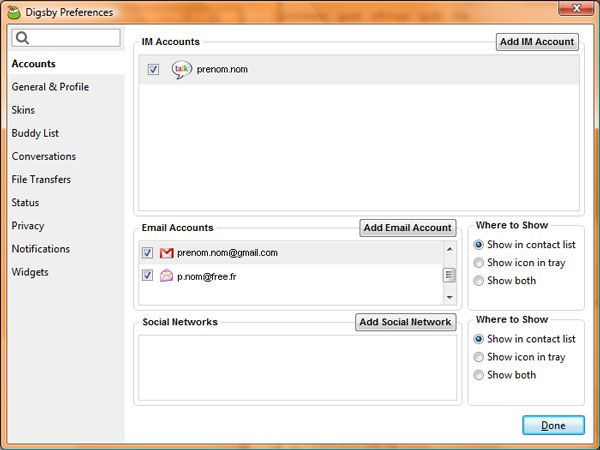Click the email list scroll up arrow
The image size is (600, 450).
(450, 249)
